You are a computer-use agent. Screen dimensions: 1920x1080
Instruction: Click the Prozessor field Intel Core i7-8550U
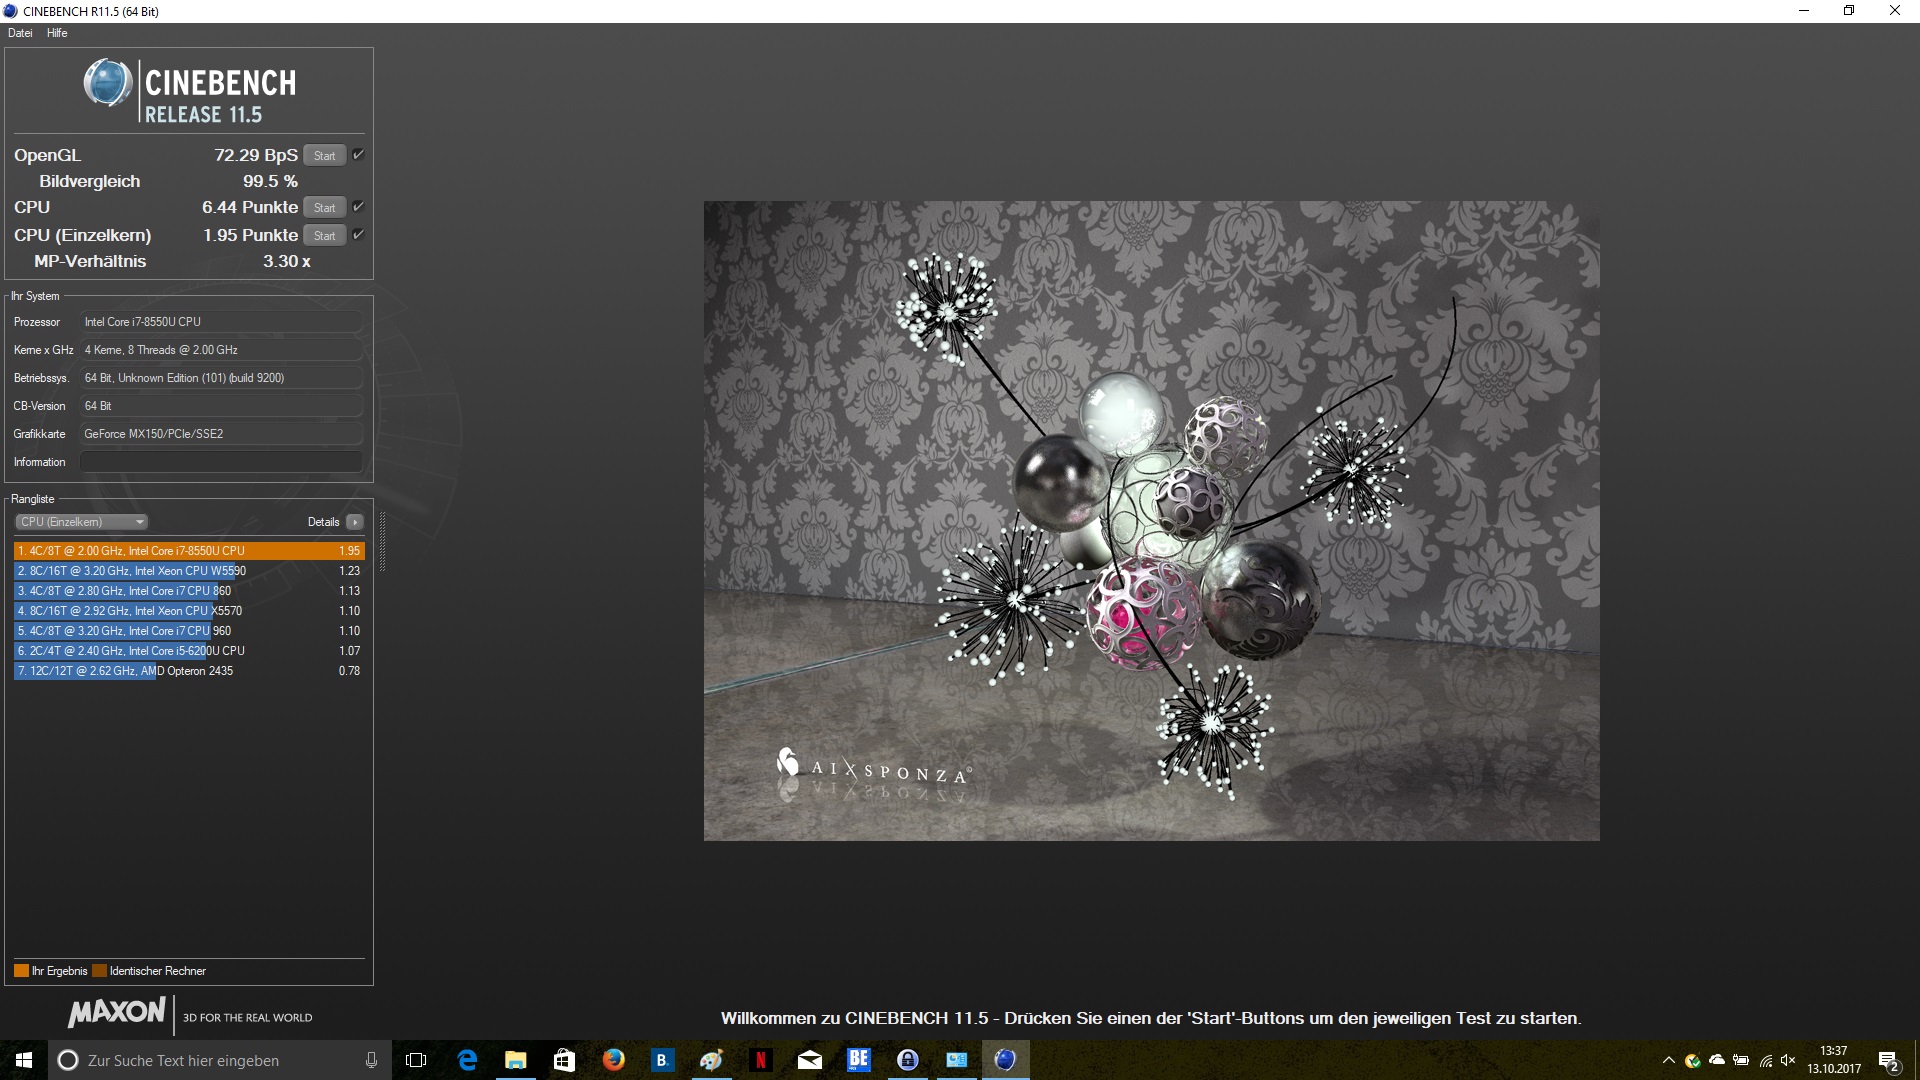pyautogui.click(x=221, y=322)
